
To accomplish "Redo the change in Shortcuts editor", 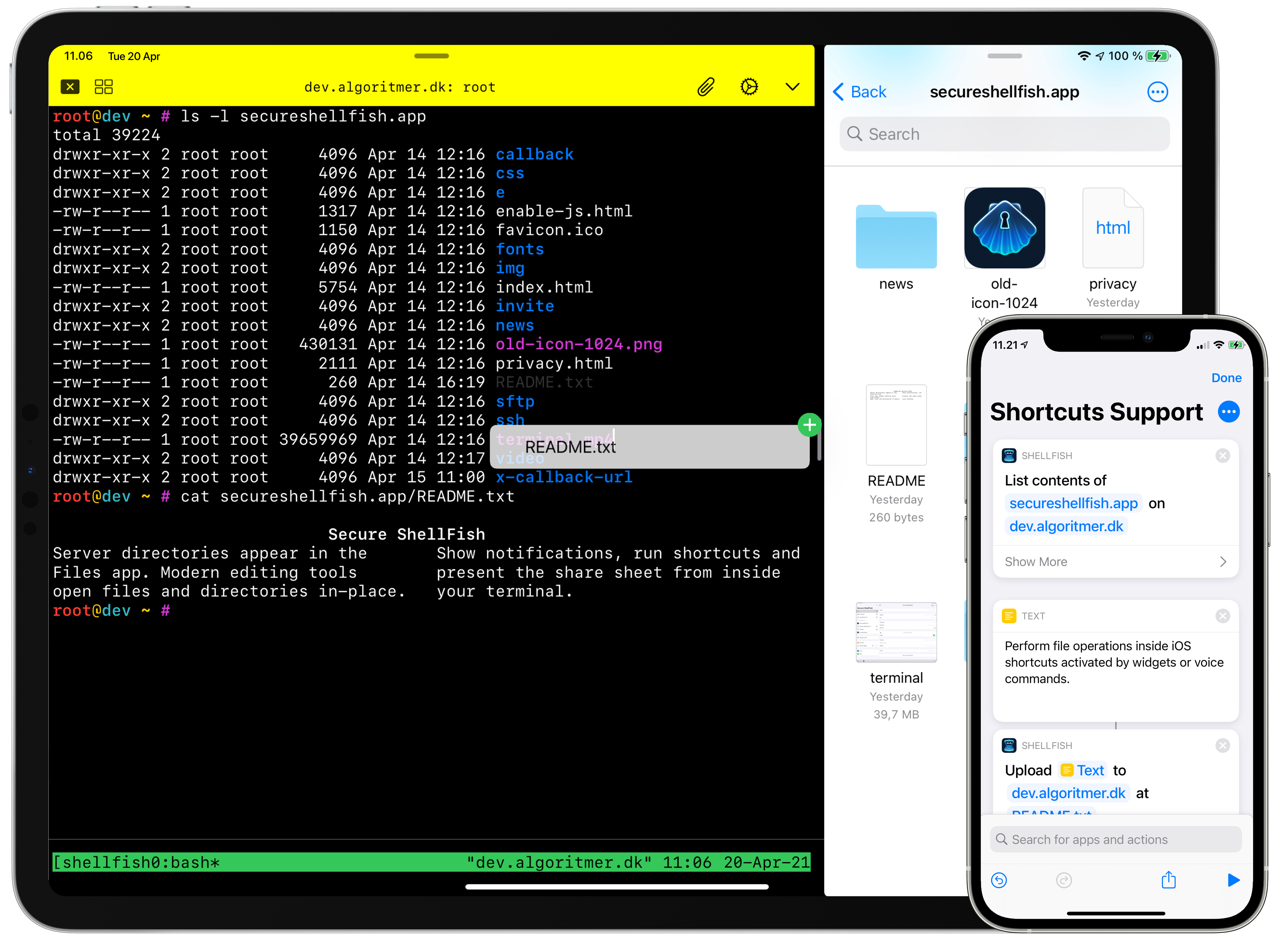I will point(1064,881).
